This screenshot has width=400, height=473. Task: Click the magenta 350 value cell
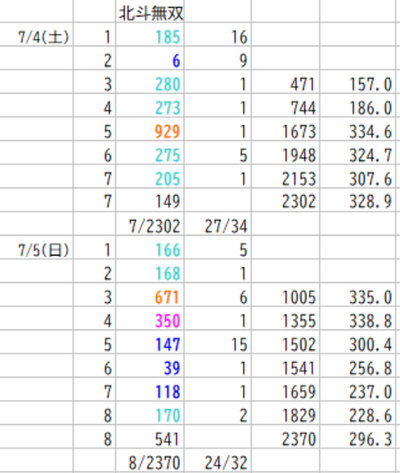pos(150,321)
